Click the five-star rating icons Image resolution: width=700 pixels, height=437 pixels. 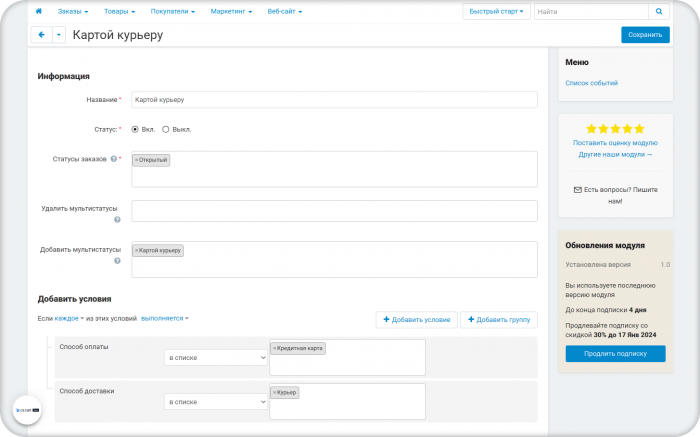coord(615,129)
